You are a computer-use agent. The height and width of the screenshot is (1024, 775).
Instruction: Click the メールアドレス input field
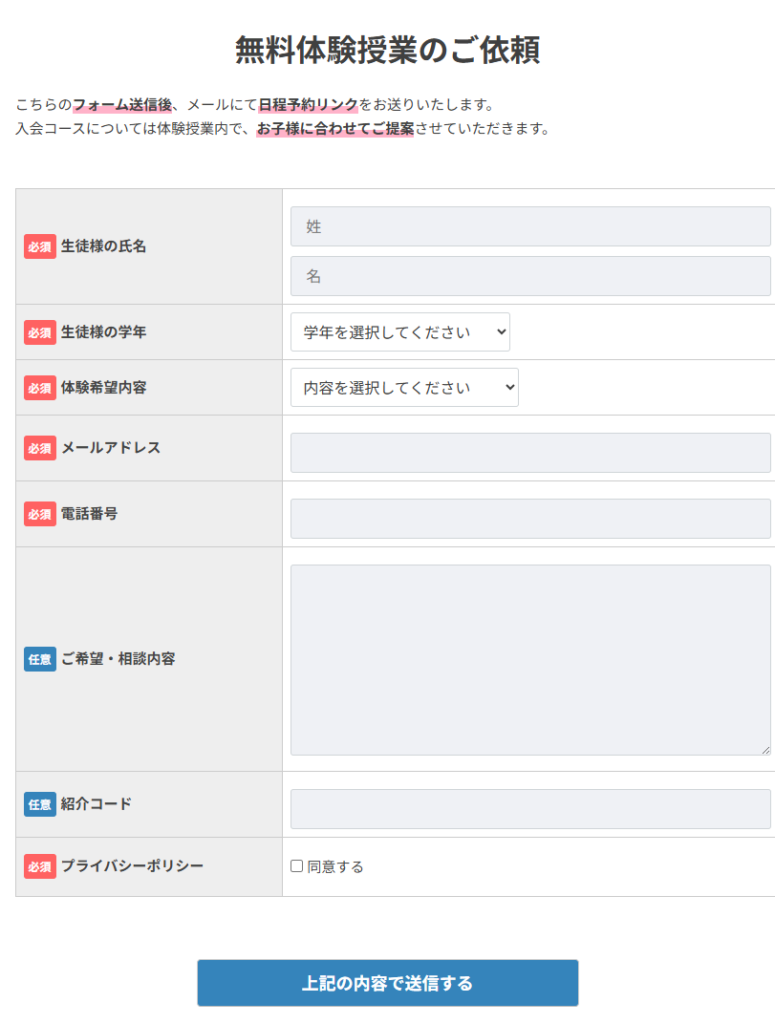(x=530, y=453)
